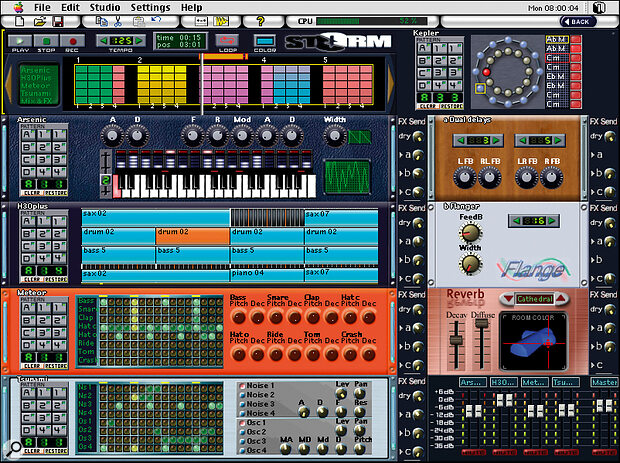Screen dimensions: 620x463
Task: Click the yellow question mark help icon
Action: coord(260,21)
